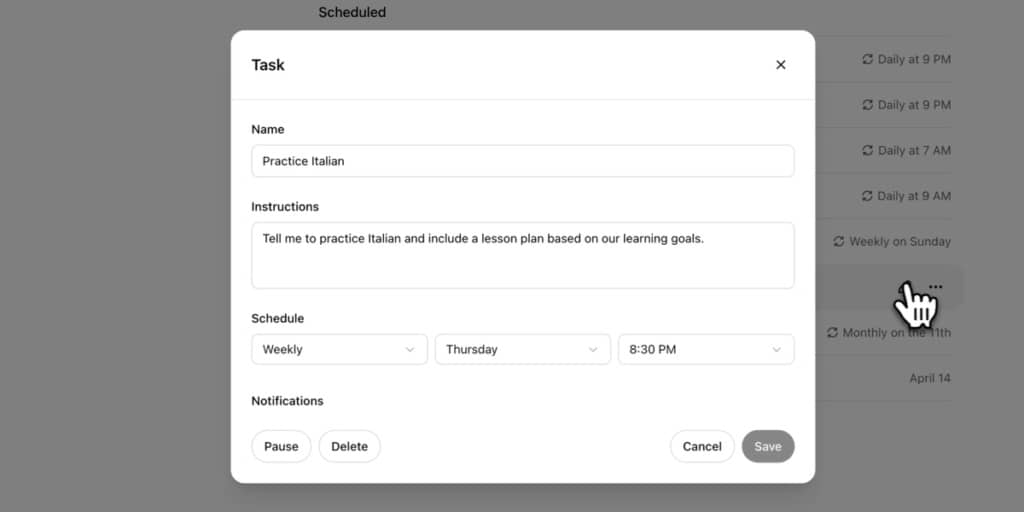Click the repeat icon on the first Daily at 9 PM row
The image size is (1024, 512).
[x=868, y=59]
